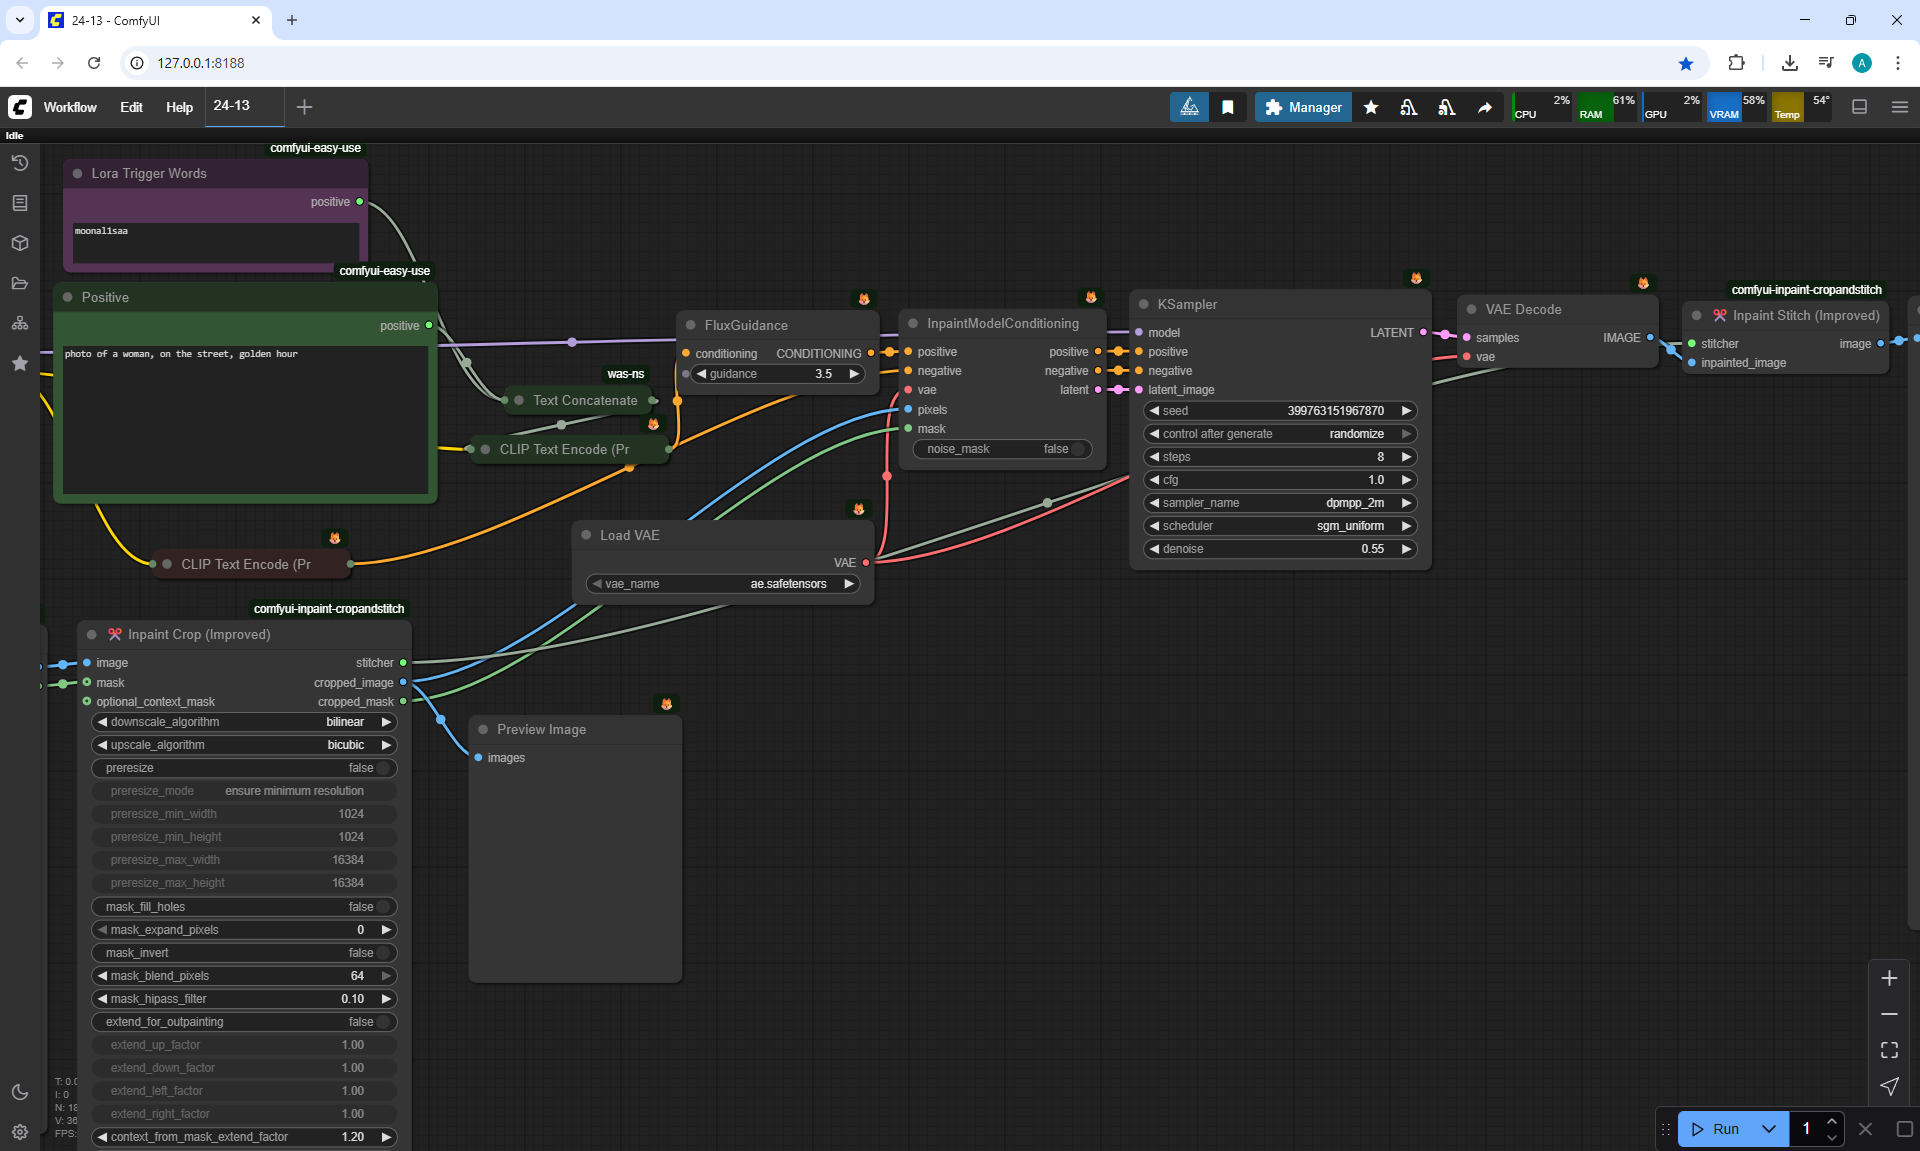
Task: Open the model library cube icon
Action: [19, 243]
